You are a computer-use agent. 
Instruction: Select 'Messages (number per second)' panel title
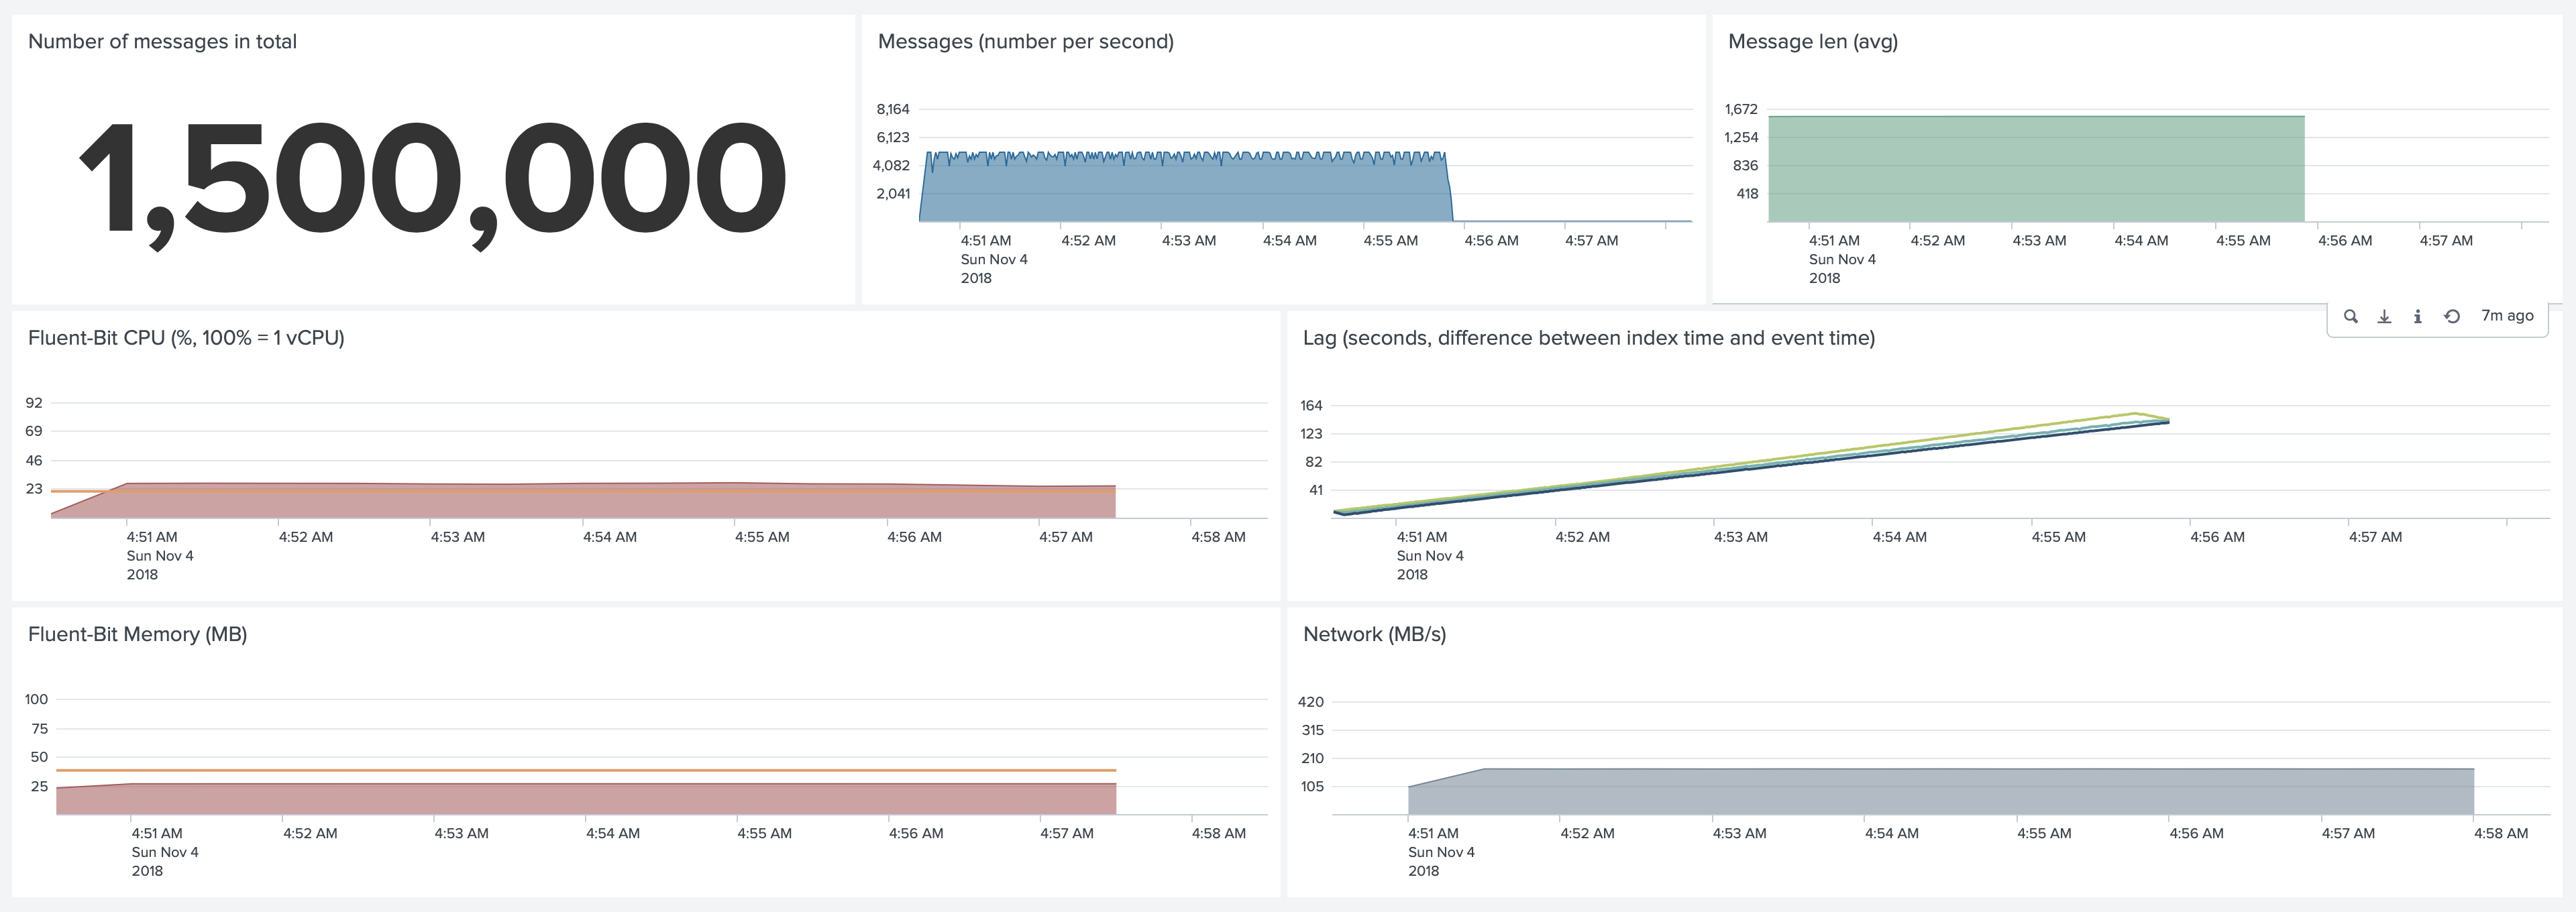(x=1026, y=41)
